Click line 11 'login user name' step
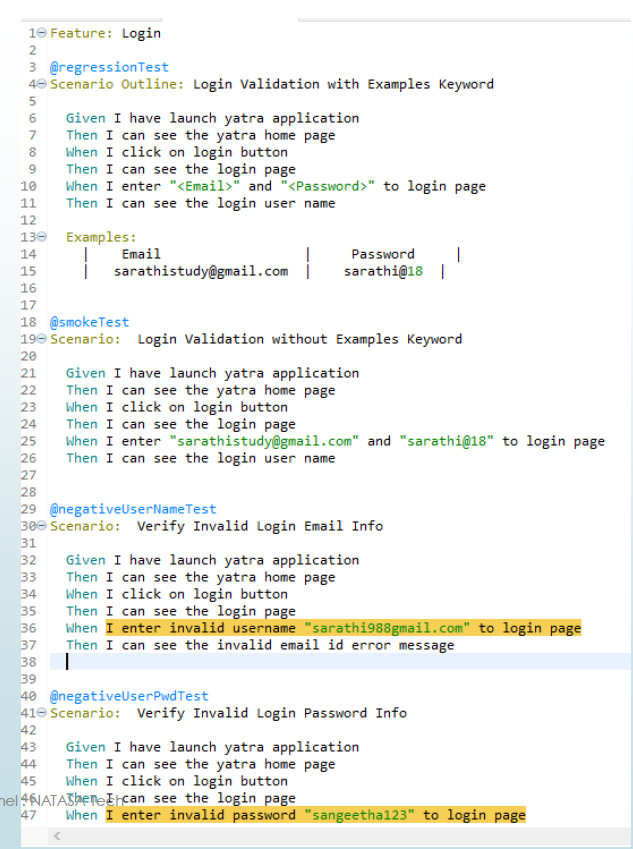This screenshot has height=849, width=633. [x=200, y=203]
